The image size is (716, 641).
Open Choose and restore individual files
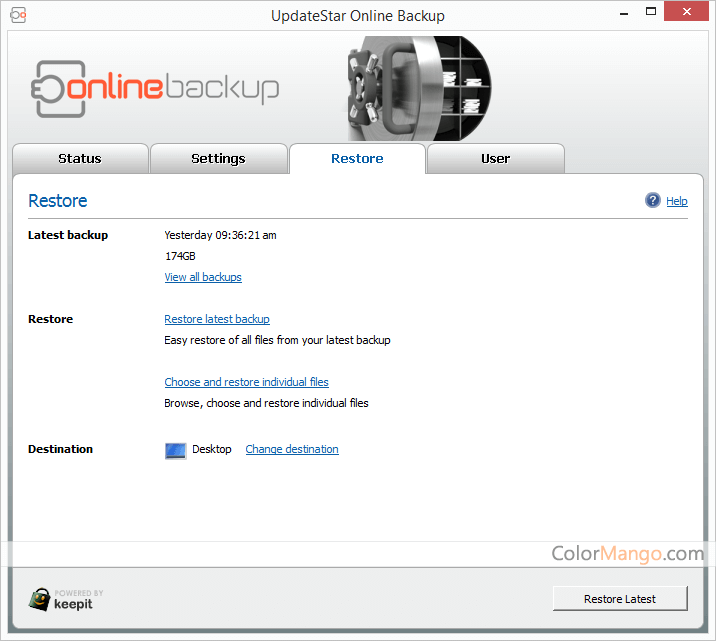tap(247, 382)
